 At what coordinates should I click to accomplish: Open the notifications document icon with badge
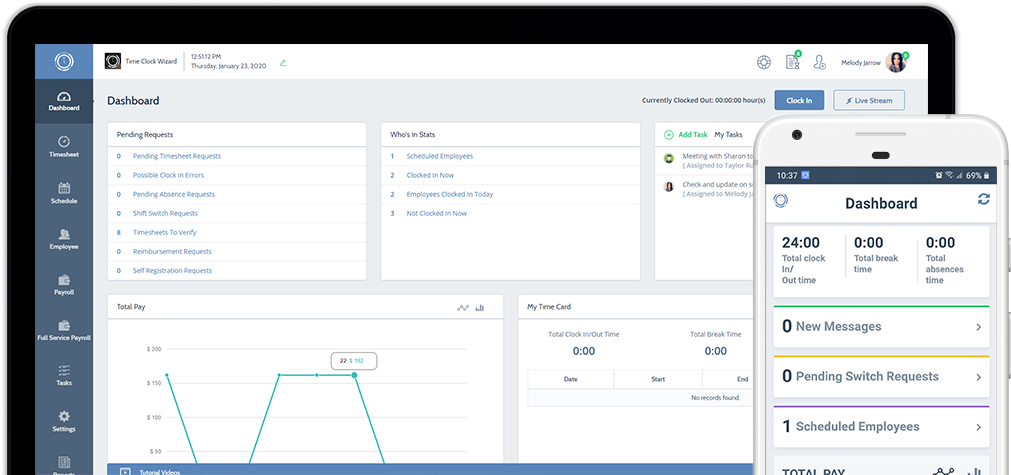click(792, 62)
